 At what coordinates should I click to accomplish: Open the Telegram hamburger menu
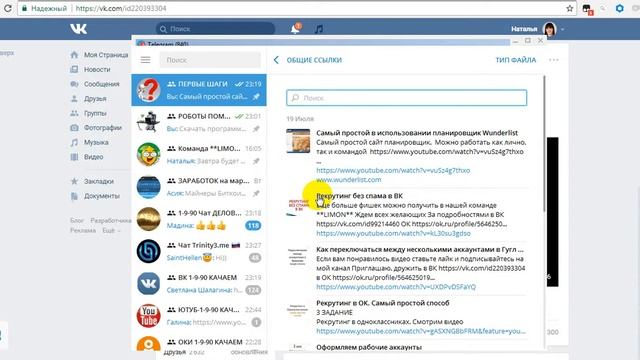pos(145,60)
